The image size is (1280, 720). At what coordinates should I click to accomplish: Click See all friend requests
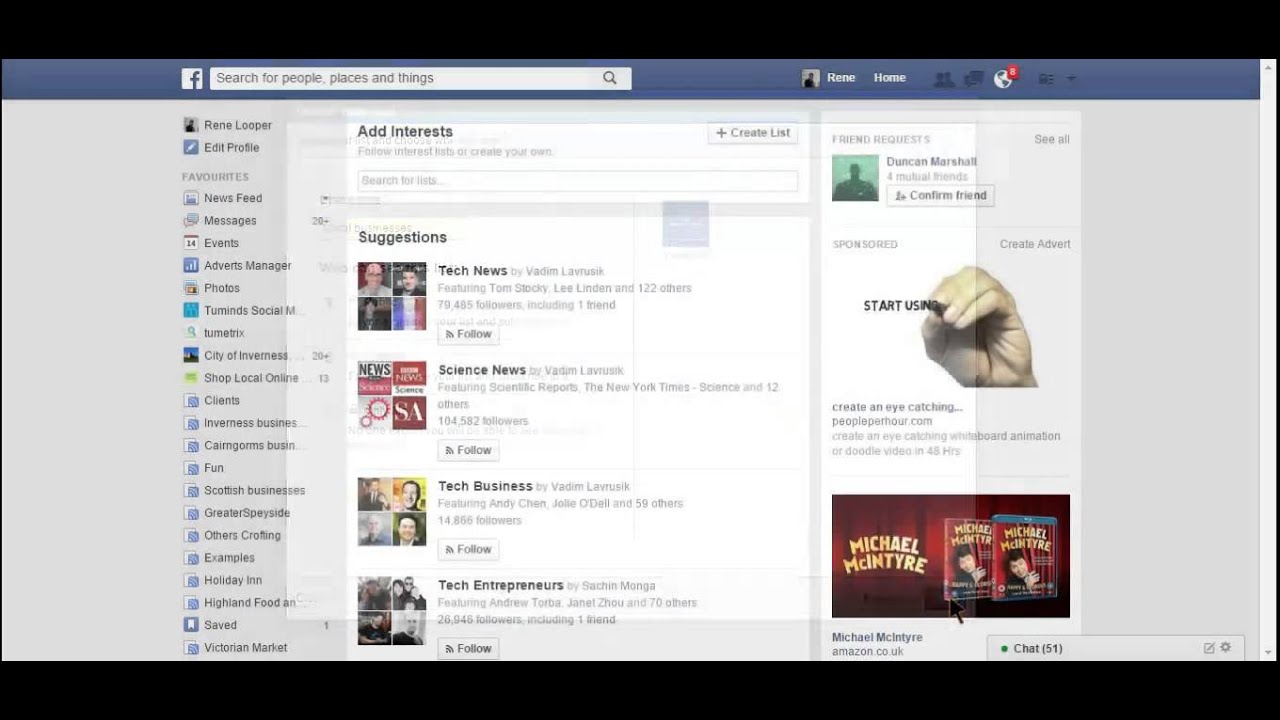click(x=1051, y=139)
